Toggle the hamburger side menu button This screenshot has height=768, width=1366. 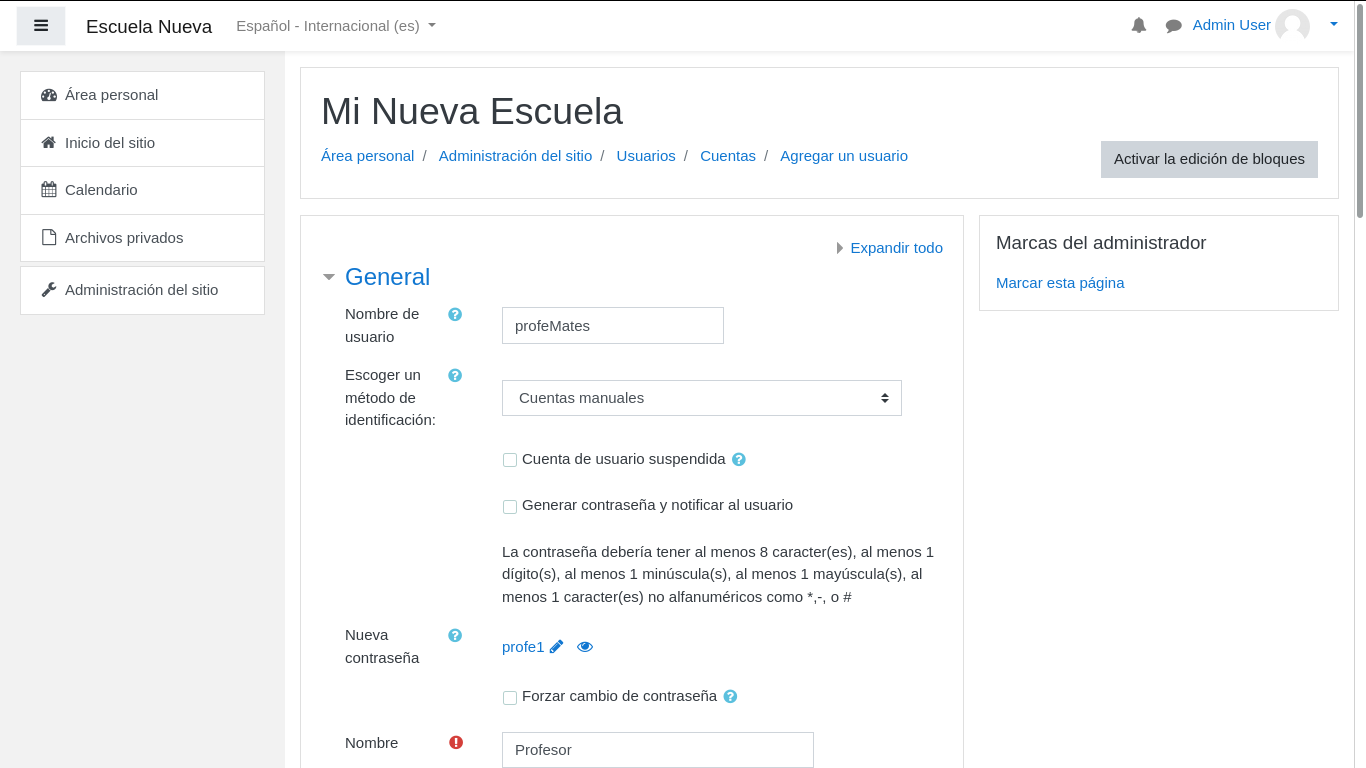(x=41, y=26)
